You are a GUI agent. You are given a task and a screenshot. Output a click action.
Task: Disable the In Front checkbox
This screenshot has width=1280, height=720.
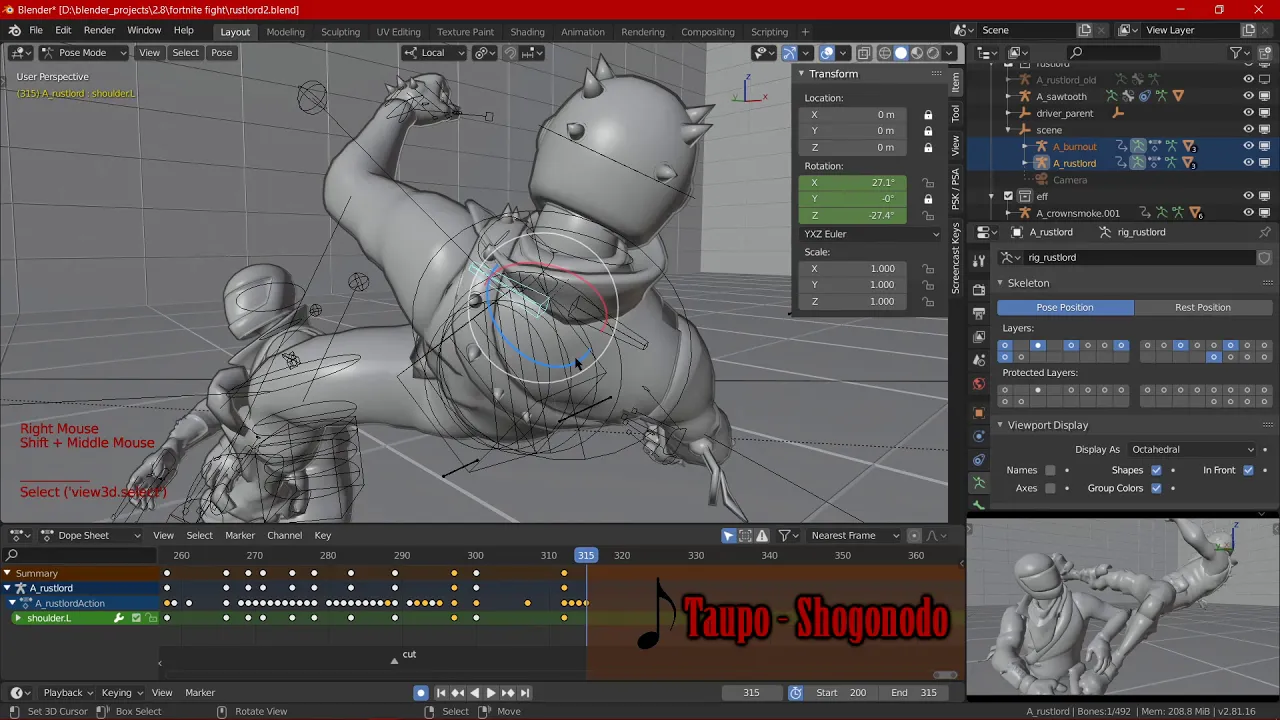[x=1248, y=470]
